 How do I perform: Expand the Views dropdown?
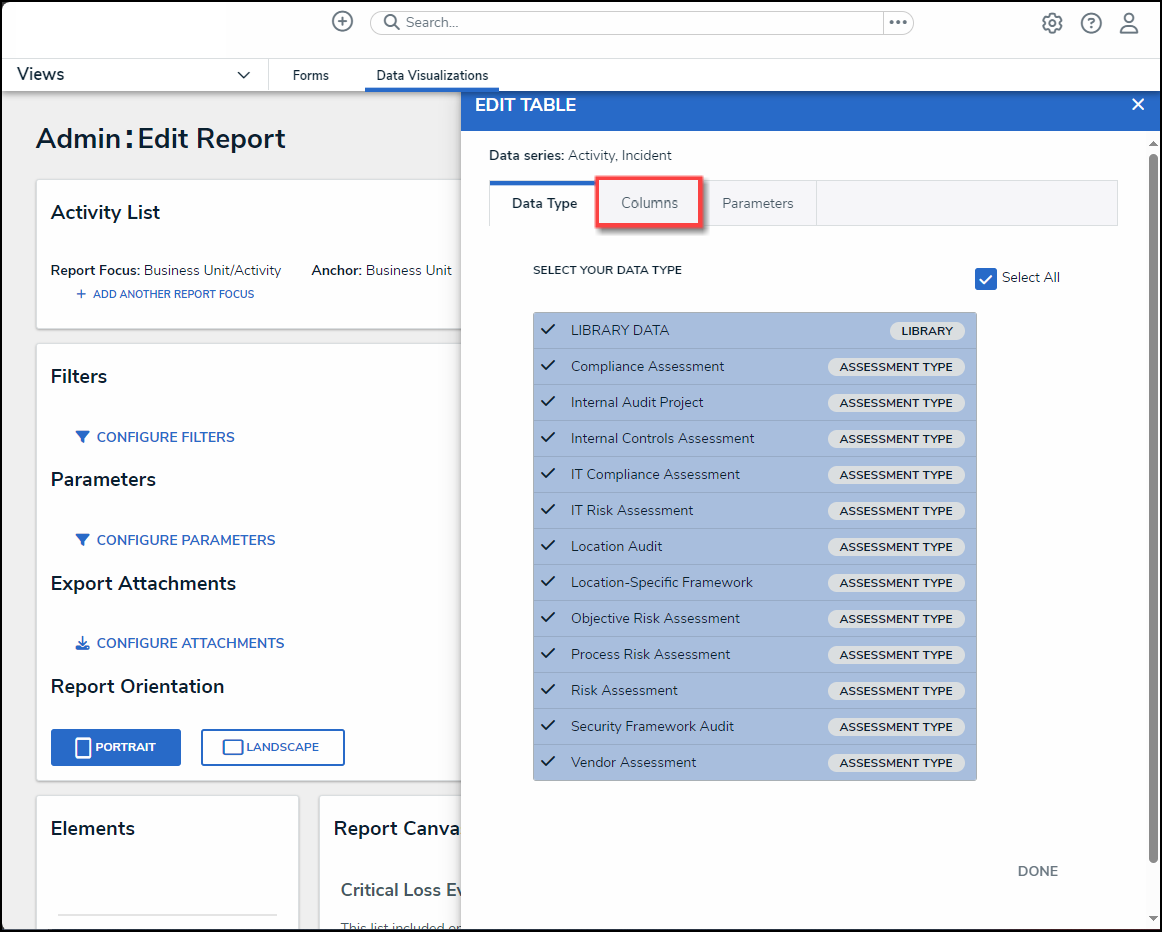click(x=243, y=75)
